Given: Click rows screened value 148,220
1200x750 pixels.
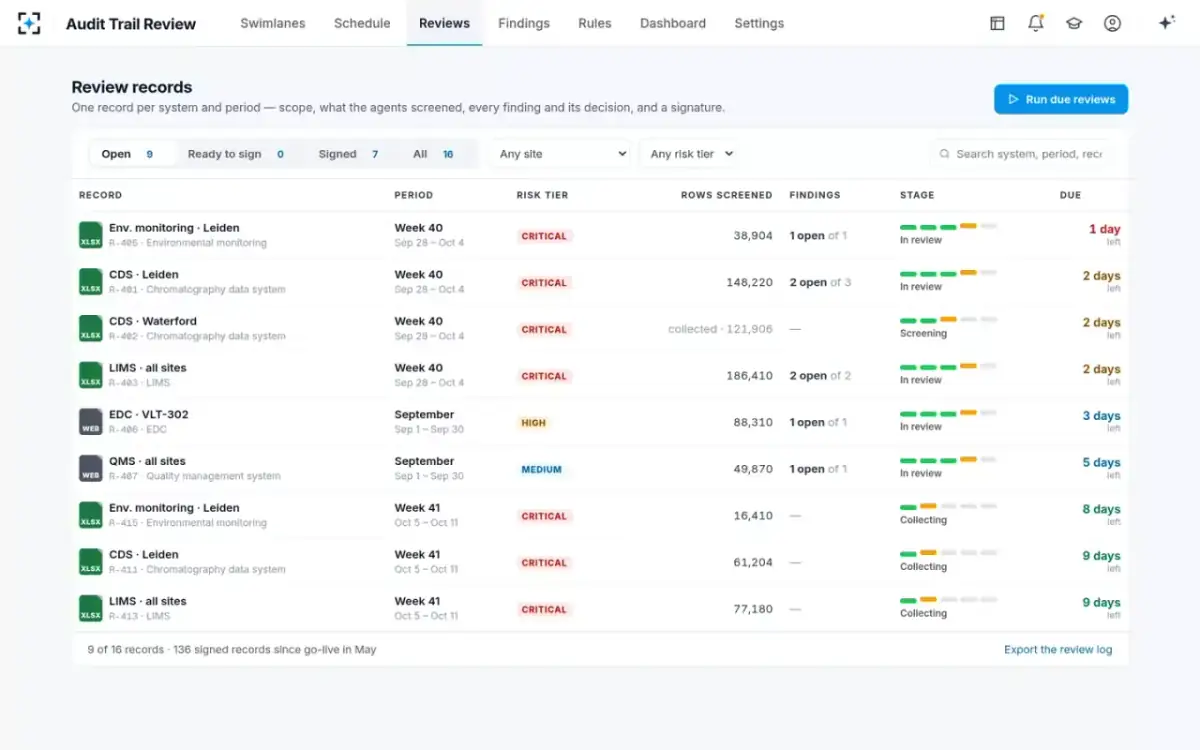Looking at the screenshot, I should click(x=749, y=283).
